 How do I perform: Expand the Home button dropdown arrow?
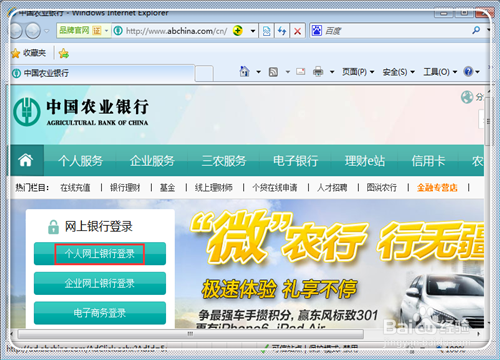(258, 72)
